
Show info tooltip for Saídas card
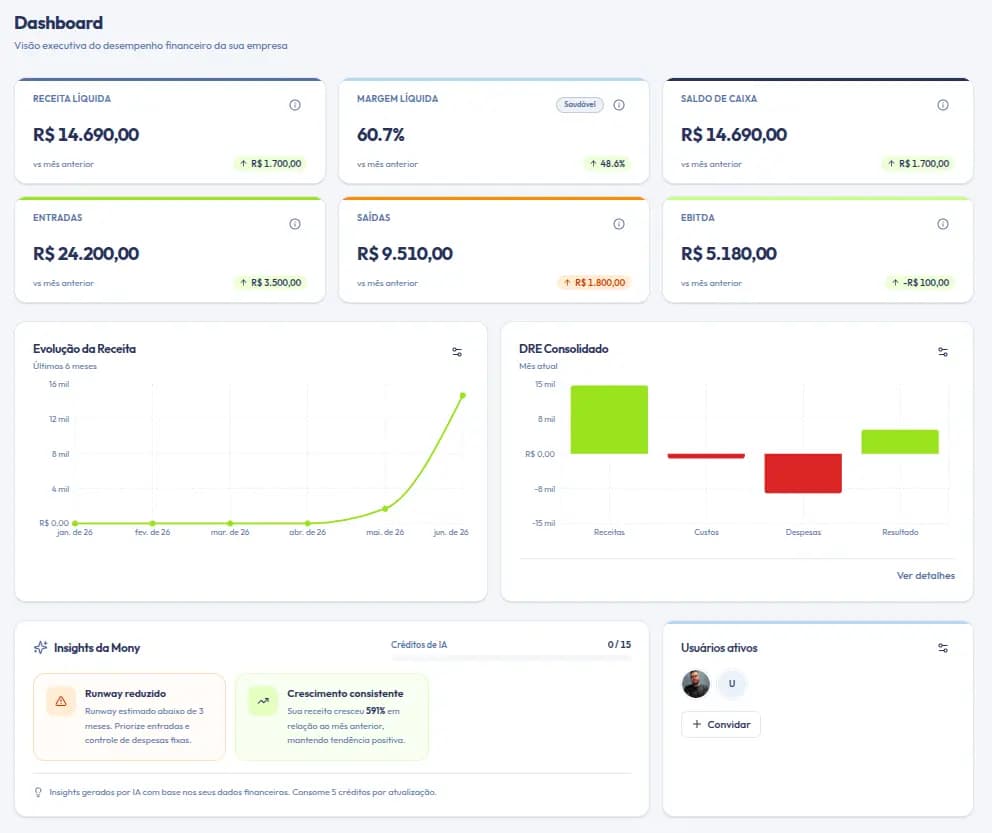click(x=619, y=224)
